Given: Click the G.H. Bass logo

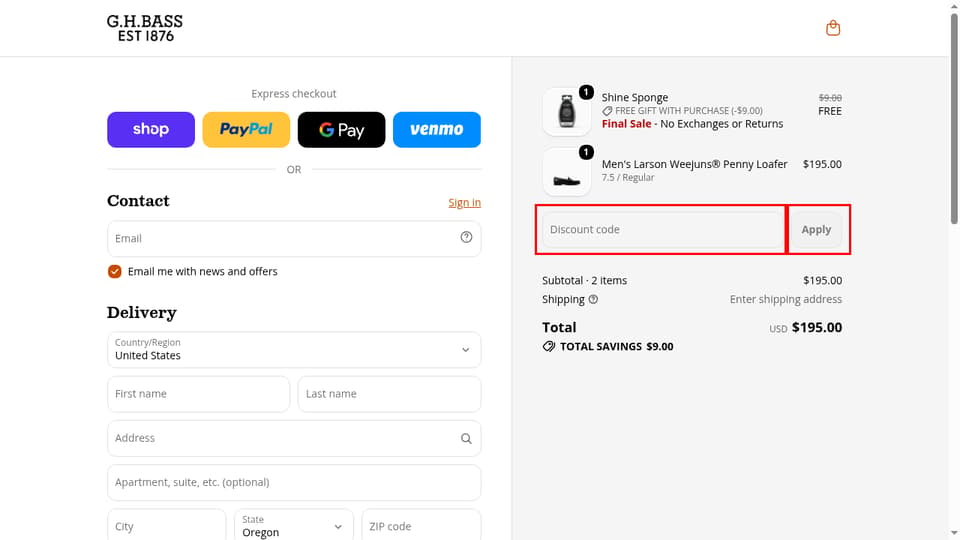Looking at the screenshot, I should [144, 28].
